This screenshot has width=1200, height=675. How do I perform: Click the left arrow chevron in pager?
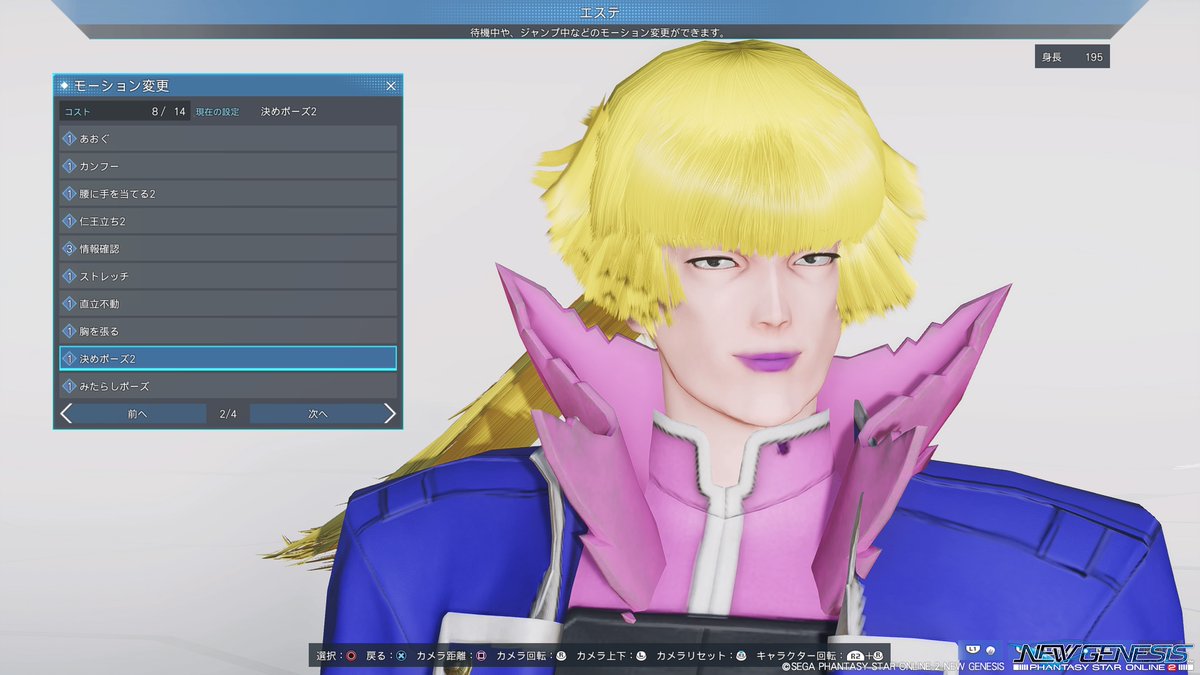click(66, 414)
